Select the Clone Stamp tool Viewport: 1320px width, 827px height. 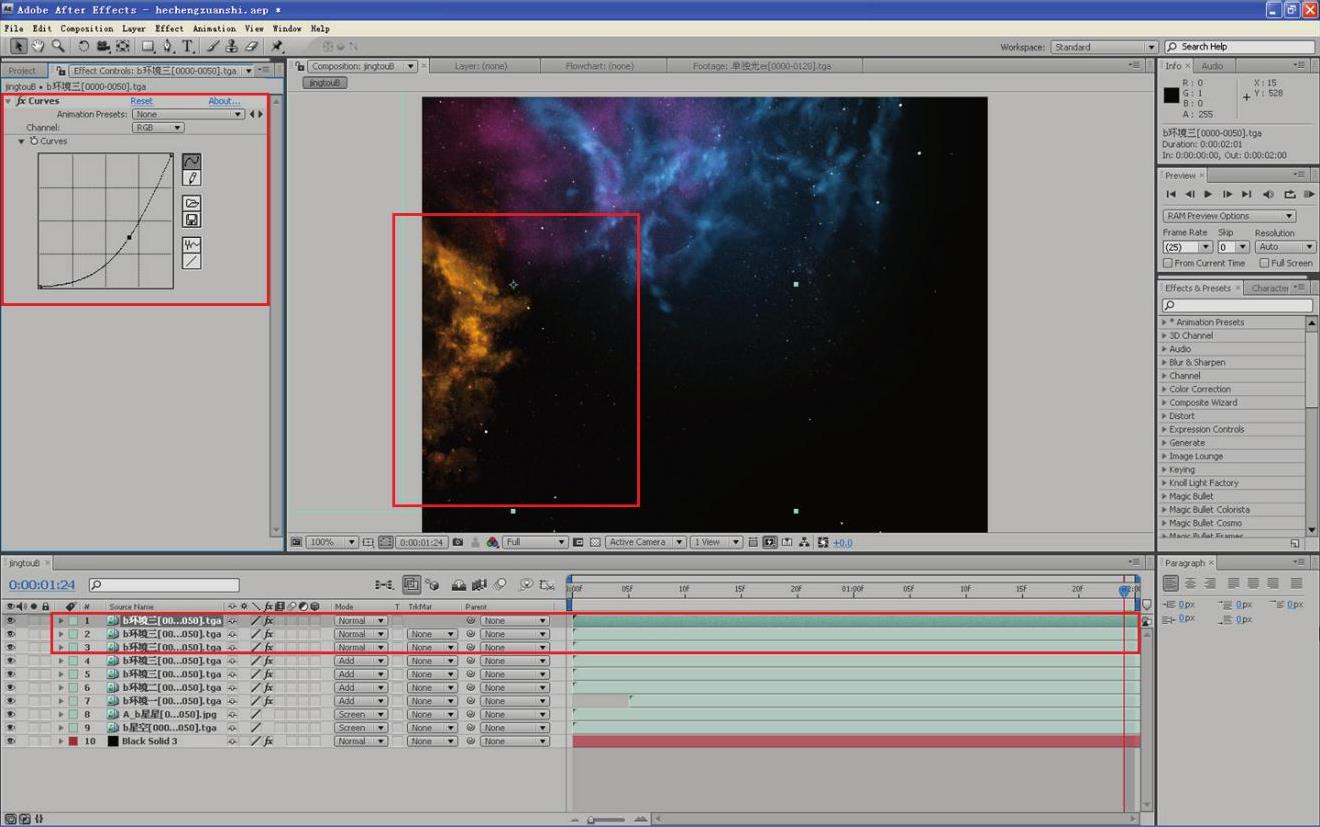(232, 46)
